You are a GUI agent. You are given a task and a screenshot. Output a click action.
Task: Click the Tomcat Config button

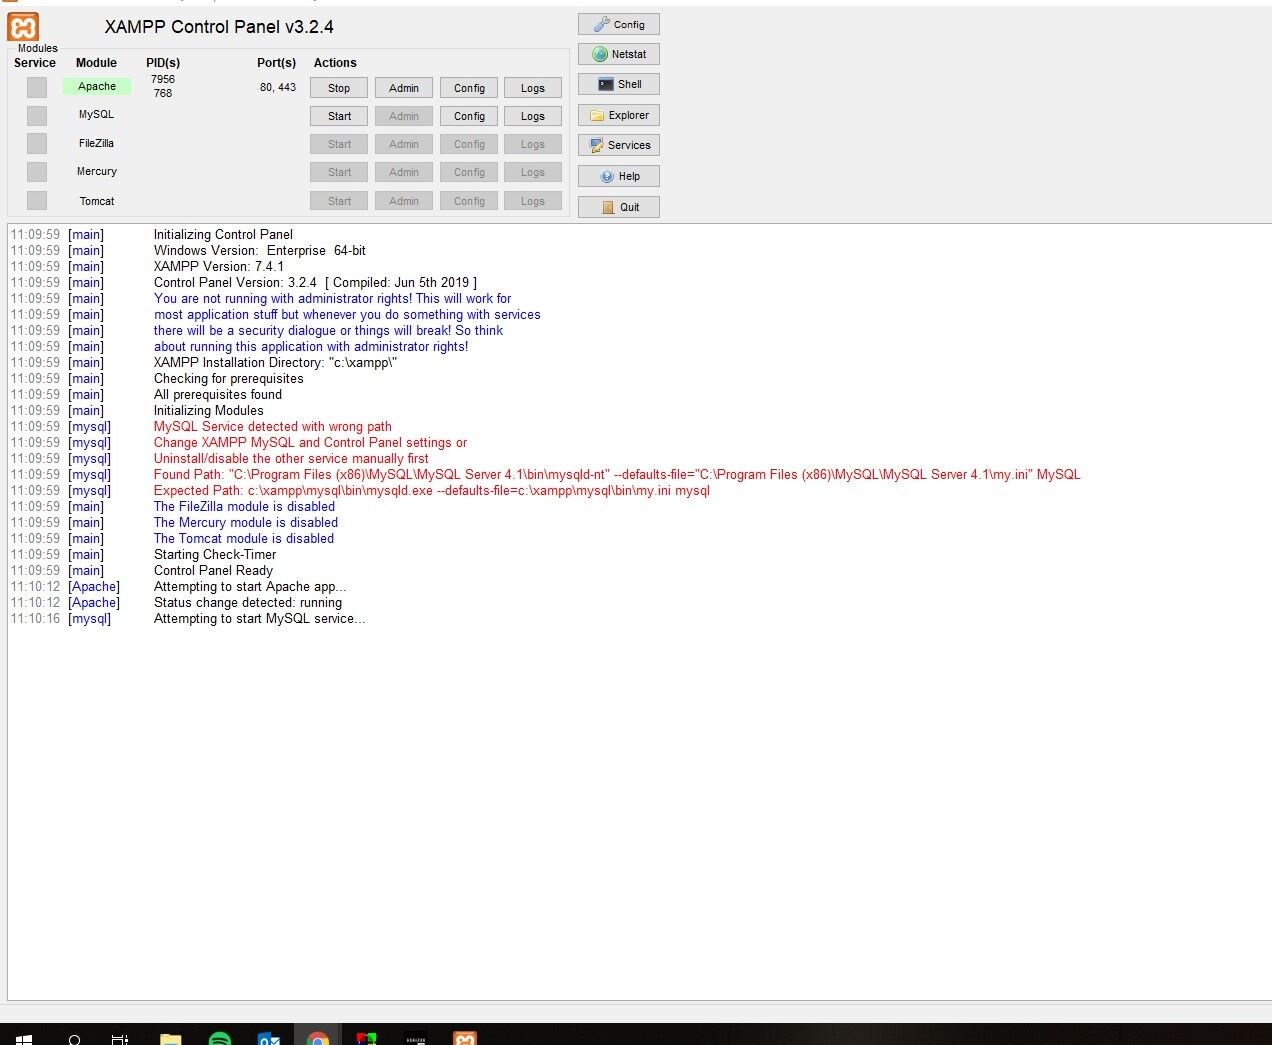point(469,201)
